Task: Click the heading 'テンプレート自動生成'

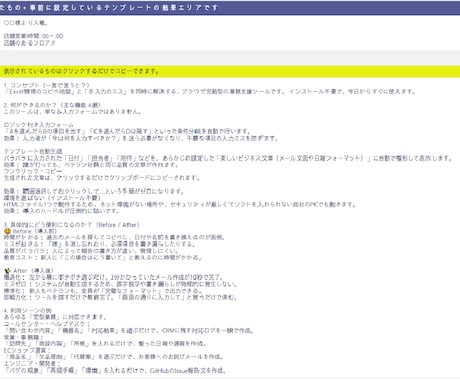Action: 33,151
